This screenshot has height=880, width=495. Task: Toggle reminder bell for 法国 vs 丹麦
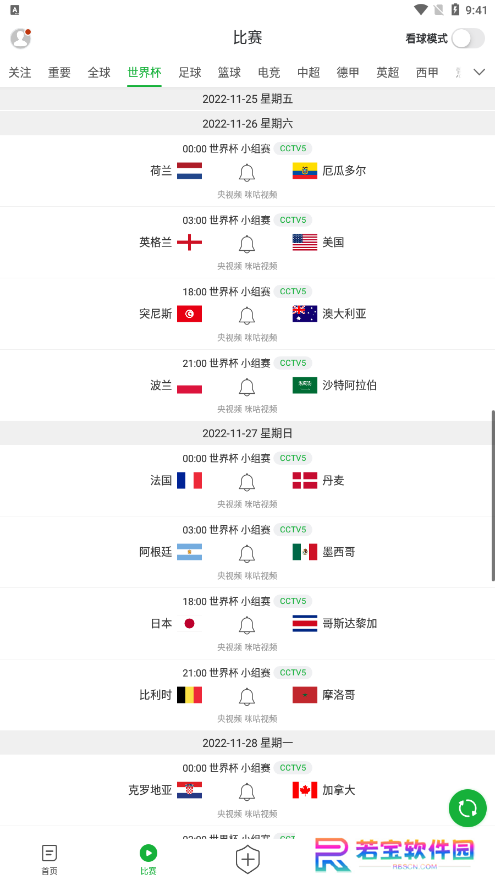(x=247, y=482)
